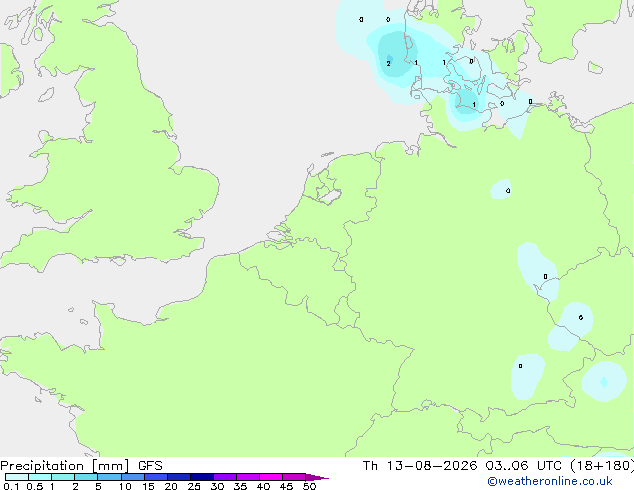This screenshot has height=490, width=634.
Task: Click the weatheronline.co.uk copyright link
Action: click(550, 481)
